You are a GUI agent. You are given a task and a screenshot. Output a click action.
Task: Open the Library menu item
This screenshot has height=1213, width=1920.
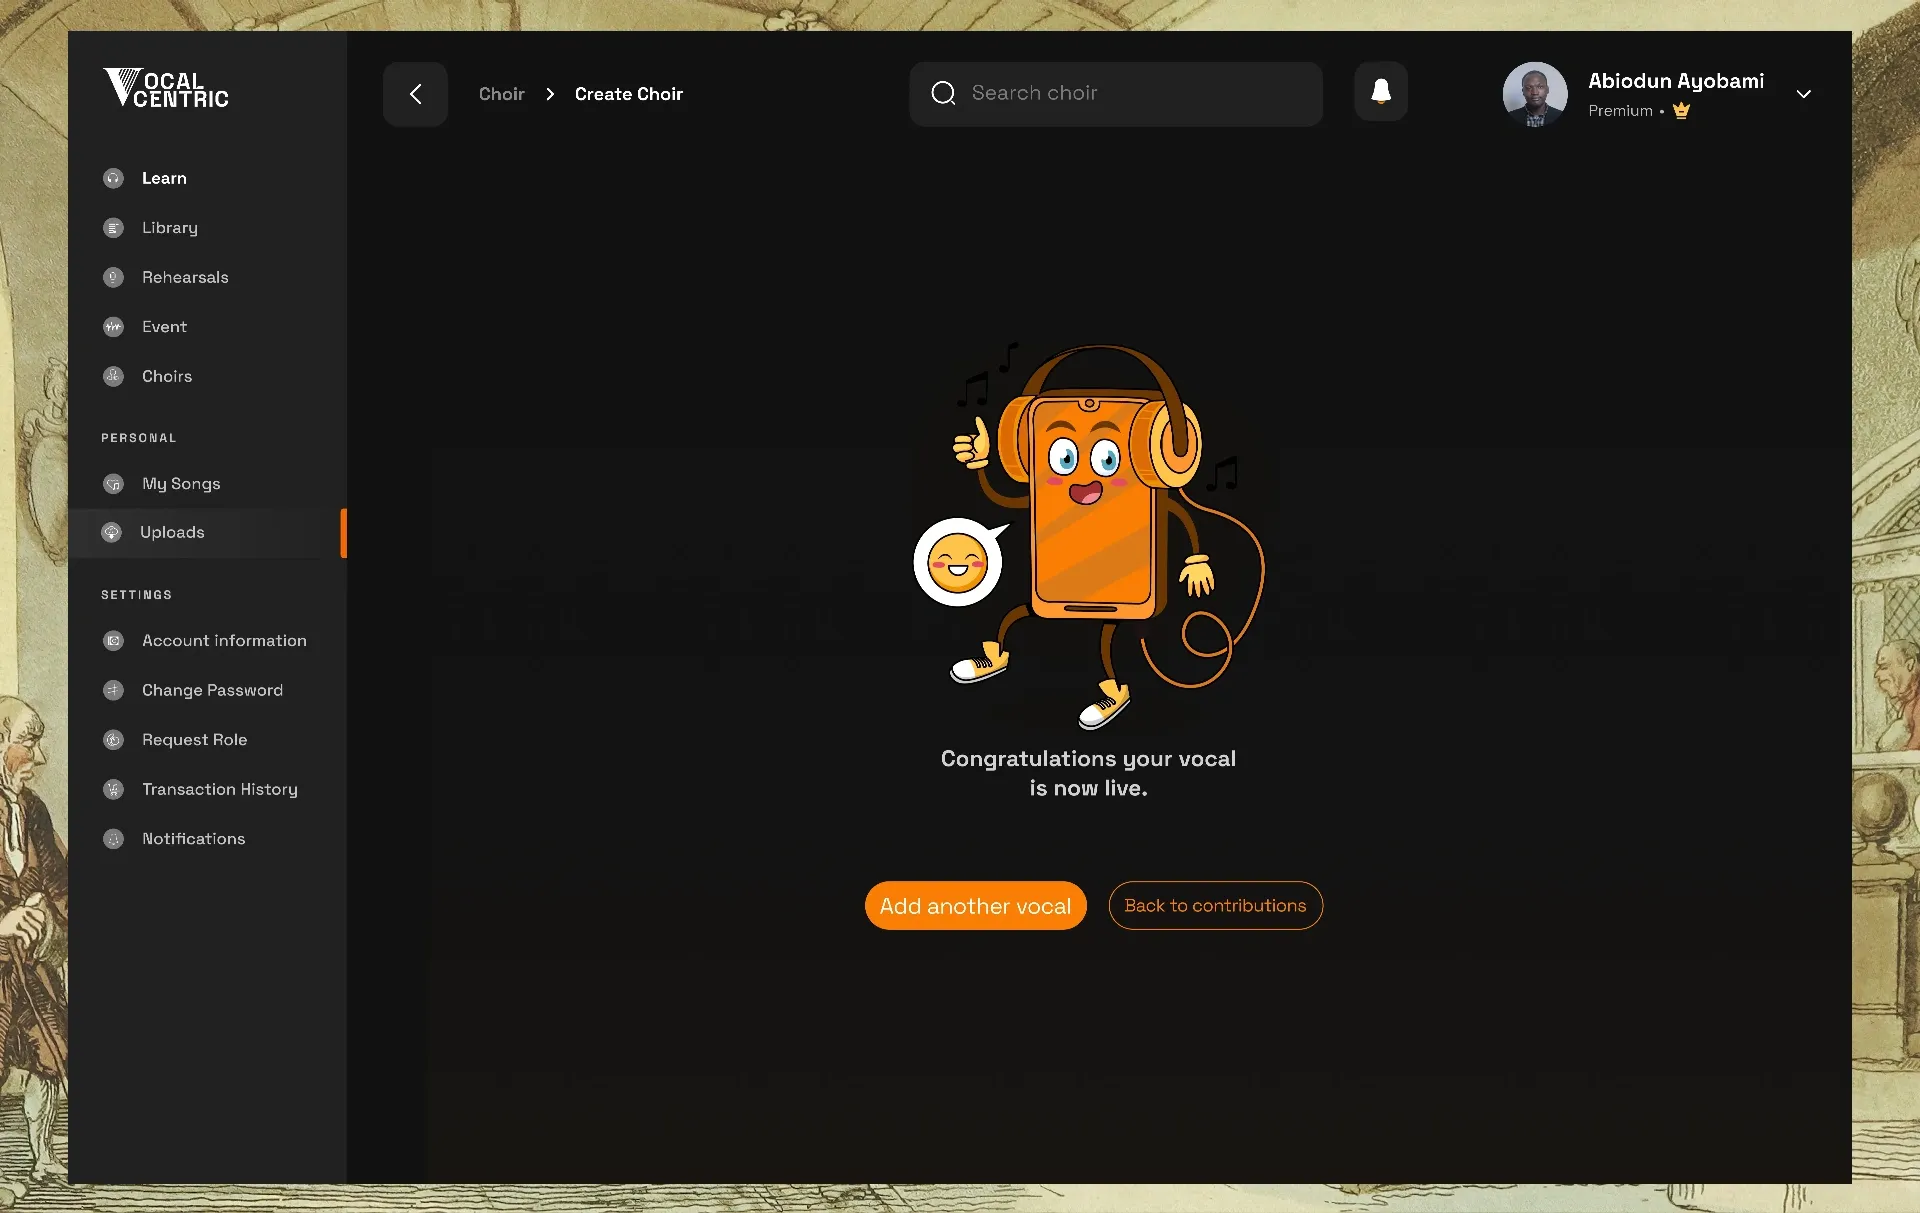click(x=170, y=228)
